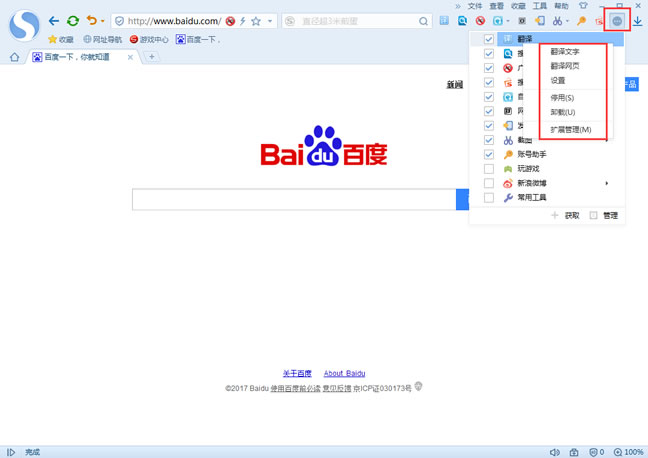Choose 翻译文字 from context menu
The image size is (648, 458).
(565, 52)
